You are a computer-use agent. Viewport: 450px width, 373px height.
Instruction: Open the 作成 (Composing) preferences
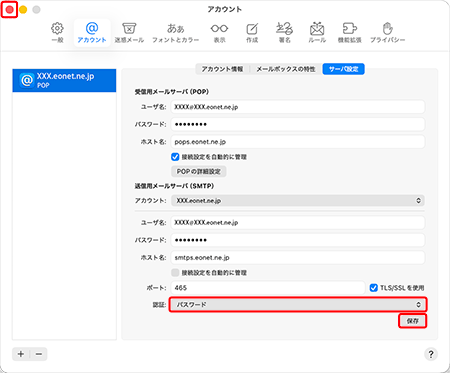[x=252, y=33]
